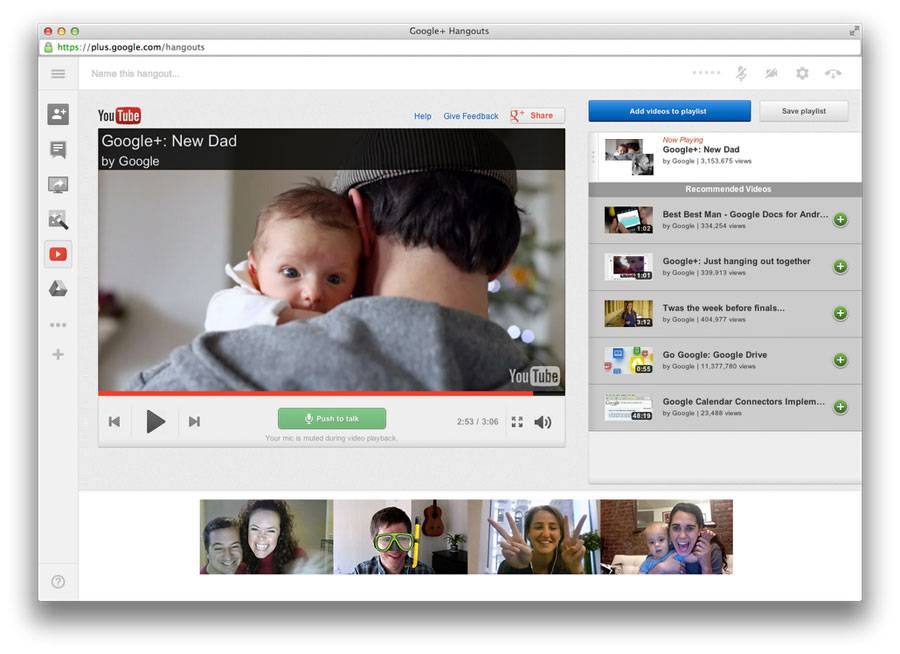
Task: Grab the Now Playing item drag handle
Action: coord(593,157)
